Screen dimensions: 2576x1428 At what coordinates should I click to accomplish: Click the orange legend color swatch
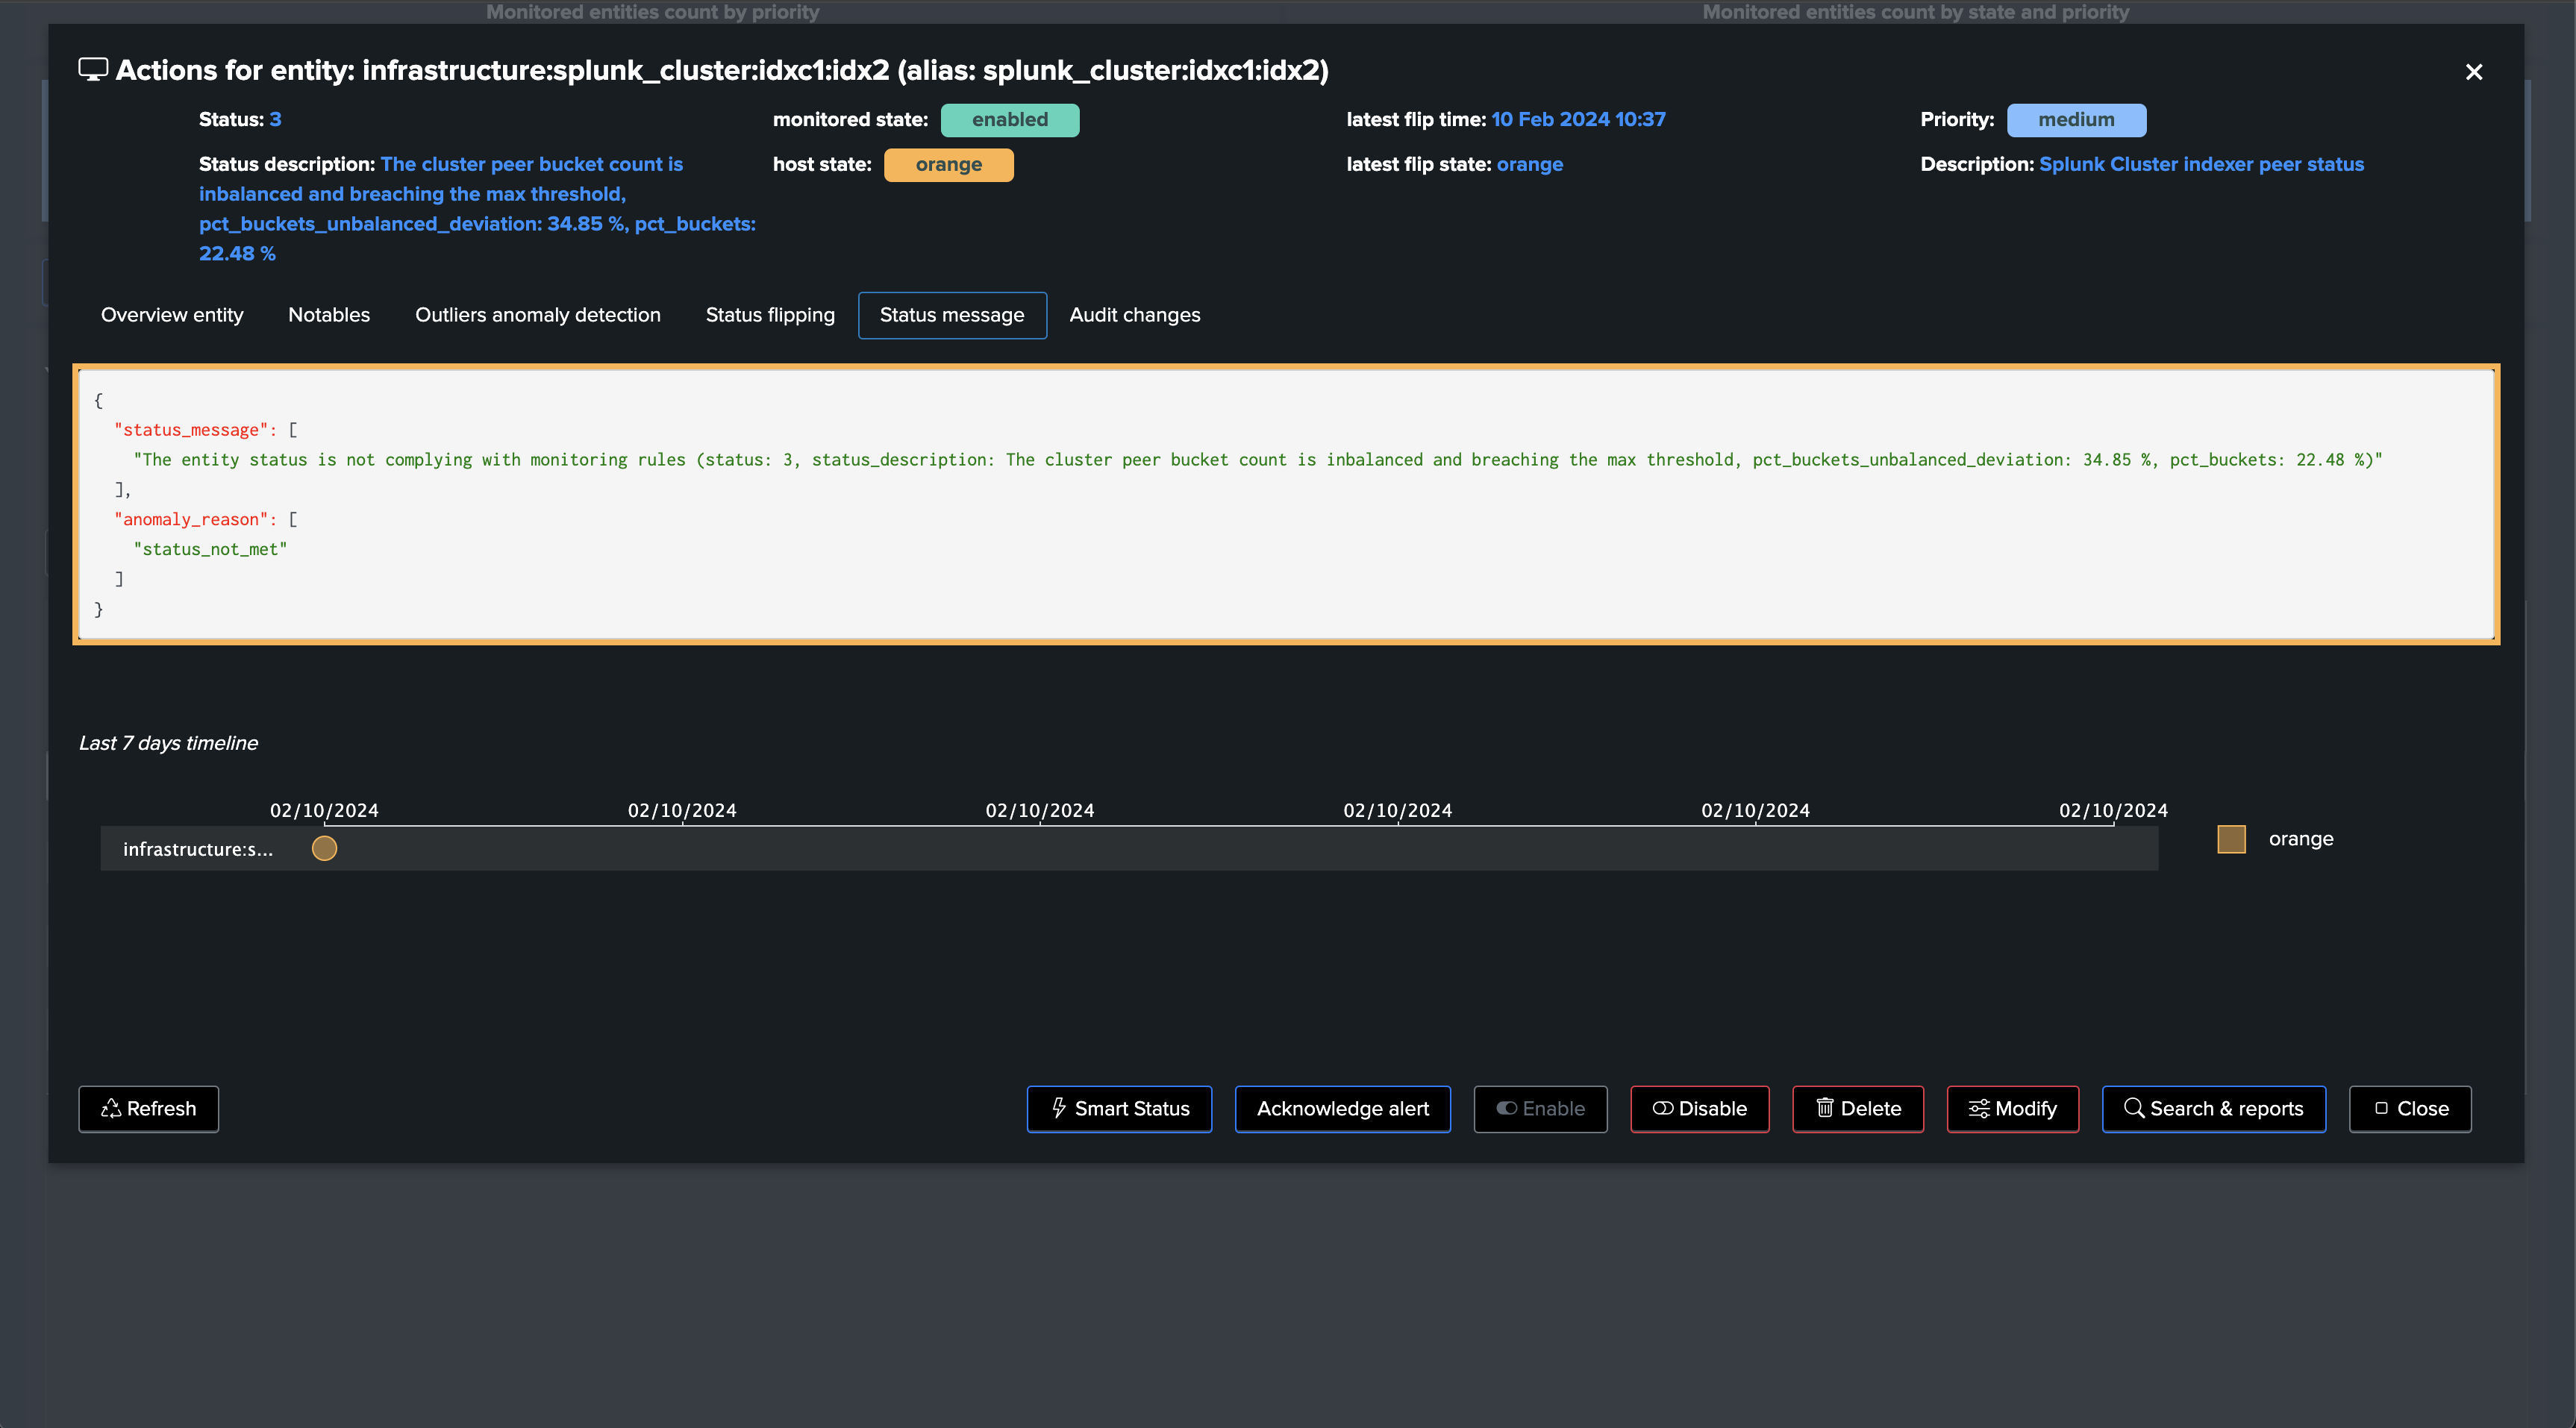(2231, 839)
